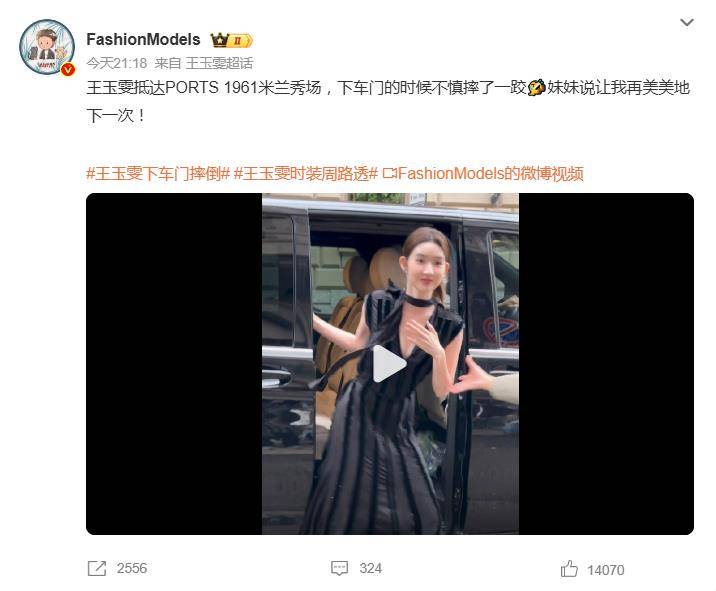716x591 pixels.
Task: Click the black area of the video player
Action: [x=174, y=364]
